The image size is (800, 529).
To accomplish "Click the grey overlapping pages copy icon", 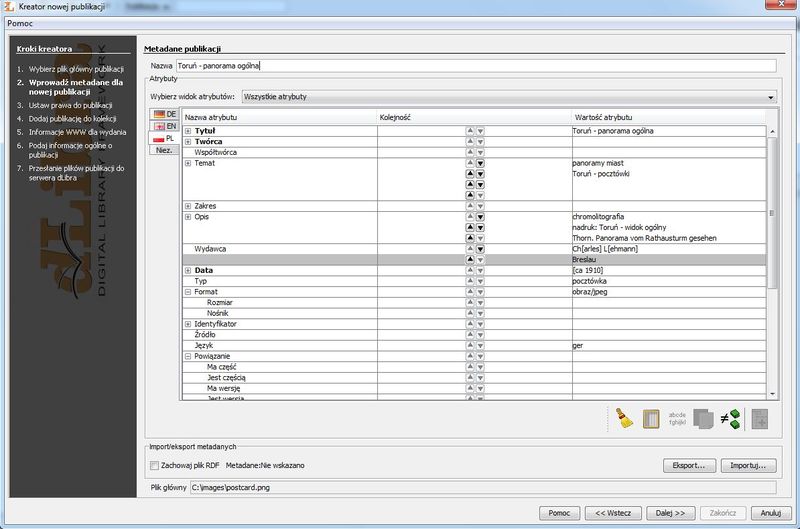I will tap(704, 419).
